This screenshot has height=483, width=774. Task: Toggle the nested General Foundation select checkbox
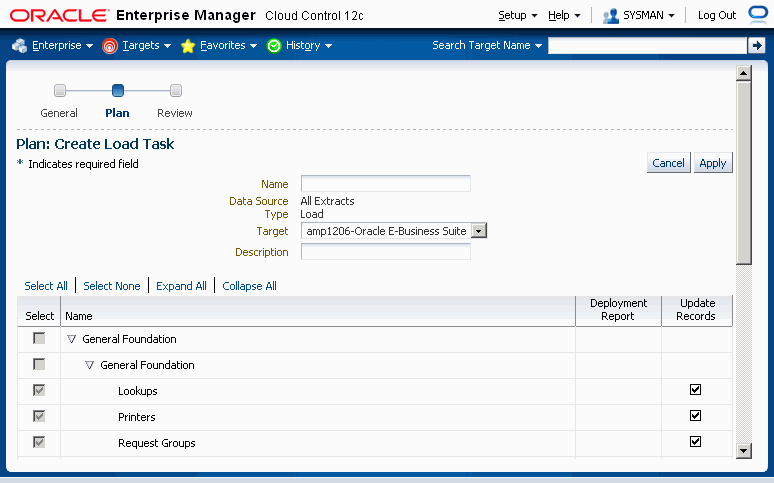pos(39,364)
